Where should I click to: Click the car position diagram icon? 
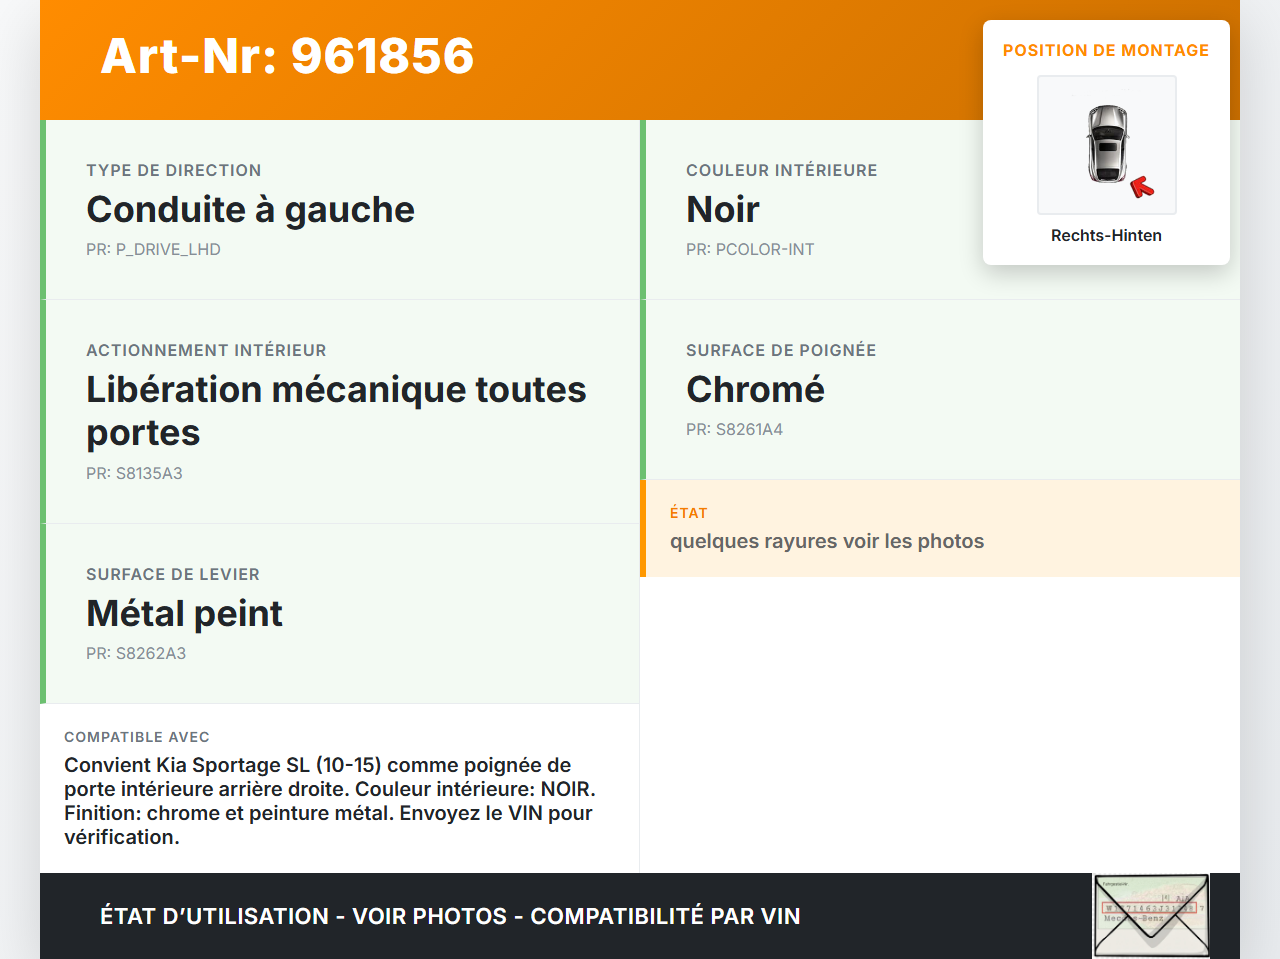click(1106, 144)
